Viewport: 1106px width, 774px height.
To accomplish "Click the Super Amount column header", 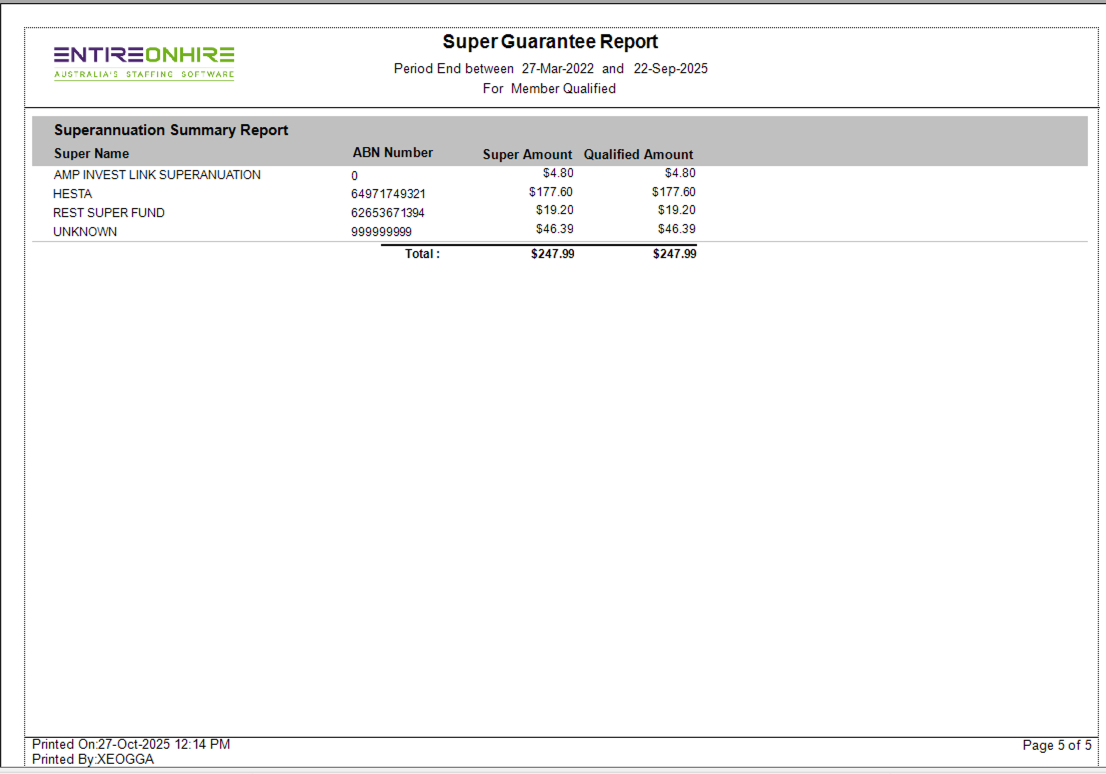I will point(527,155).
